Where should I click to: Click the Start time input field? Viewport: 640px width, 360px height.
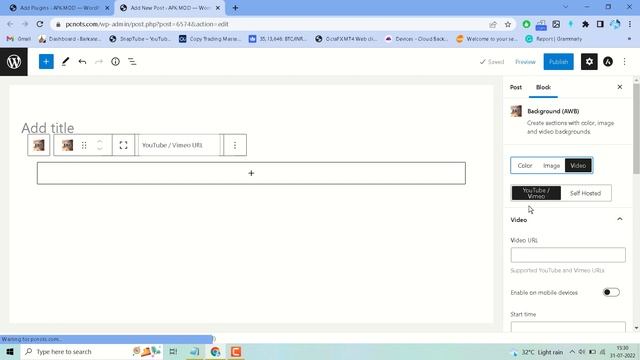(568, 327)
